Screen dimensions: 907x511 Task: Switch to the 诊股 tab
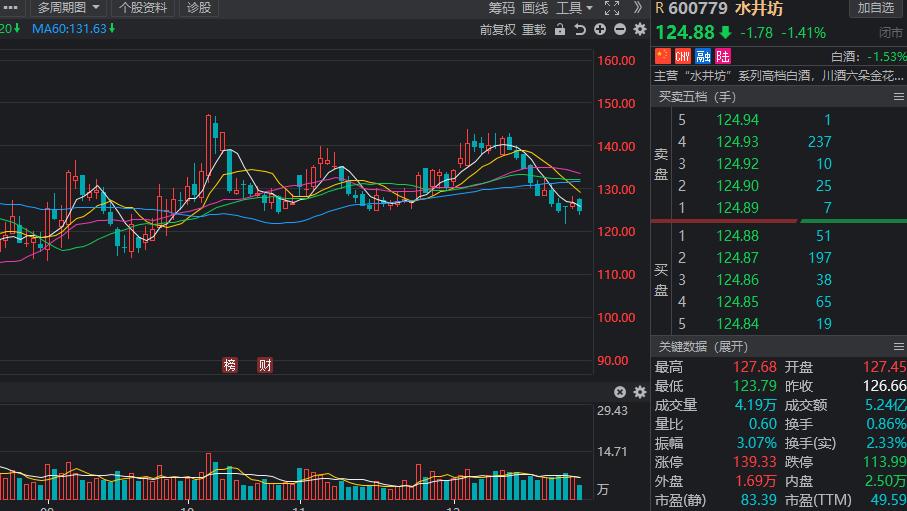click(198, 8)
